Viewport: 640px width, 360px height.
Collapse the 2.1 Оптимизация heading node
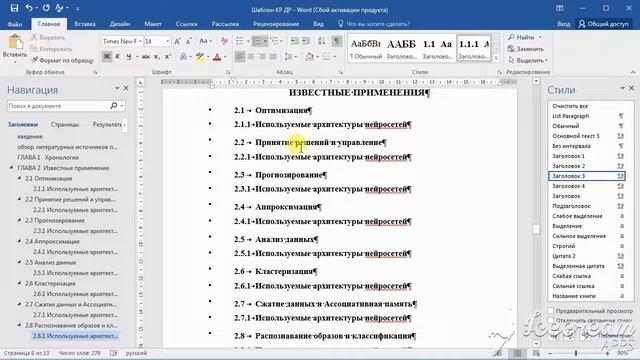pos(19,178)
